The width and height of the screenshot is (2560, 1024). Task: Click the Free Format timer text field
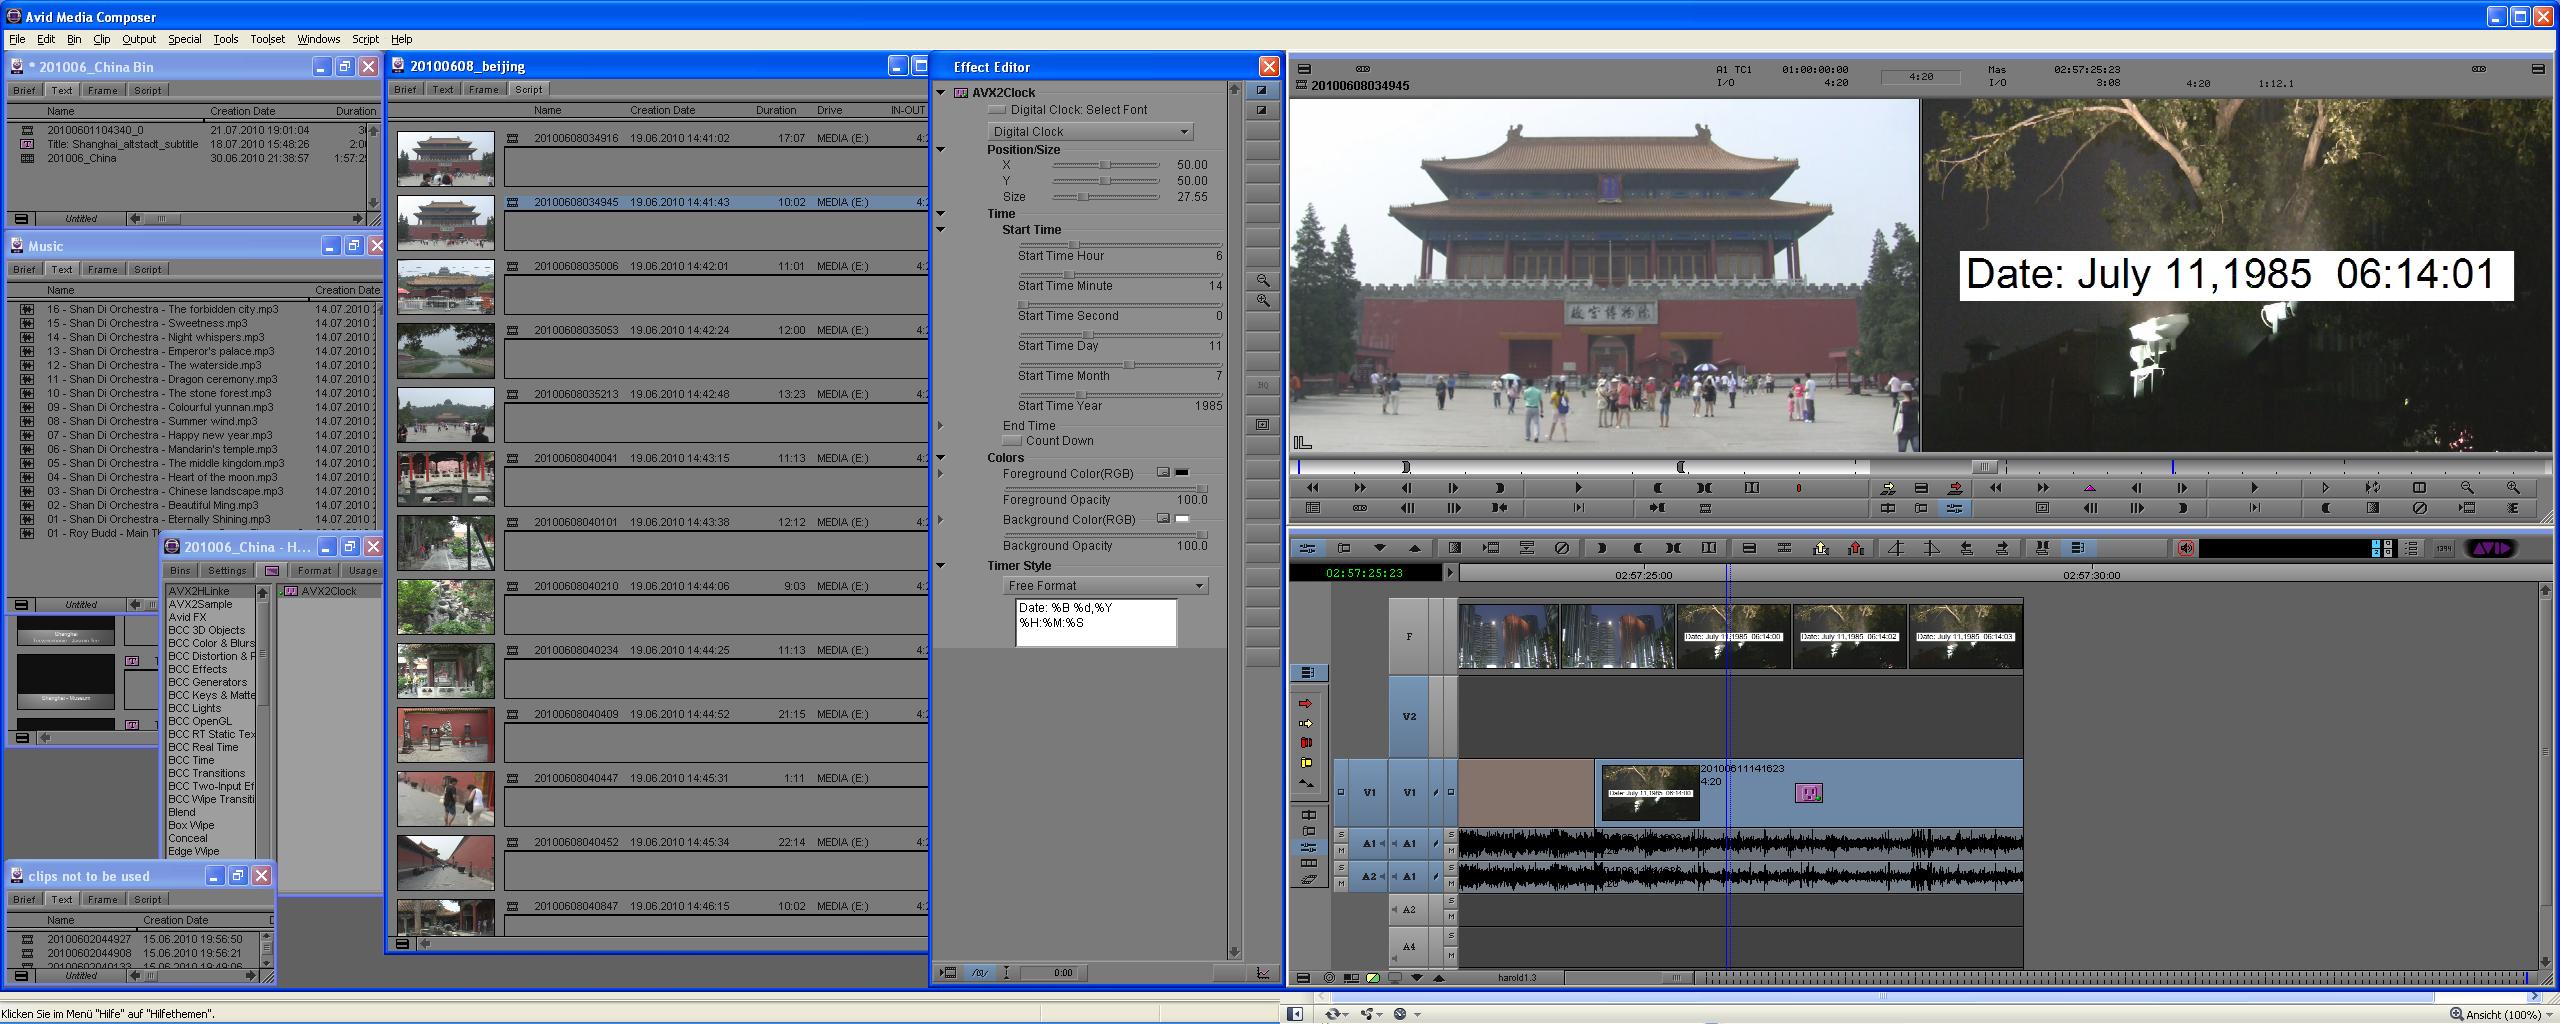pos(1095,622)
